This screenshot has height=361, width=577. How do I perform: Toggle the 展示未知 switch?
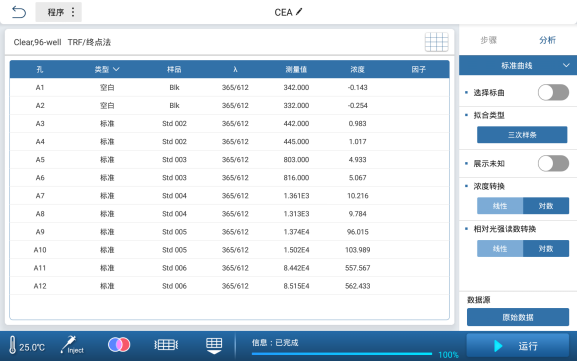pos(553,163)
